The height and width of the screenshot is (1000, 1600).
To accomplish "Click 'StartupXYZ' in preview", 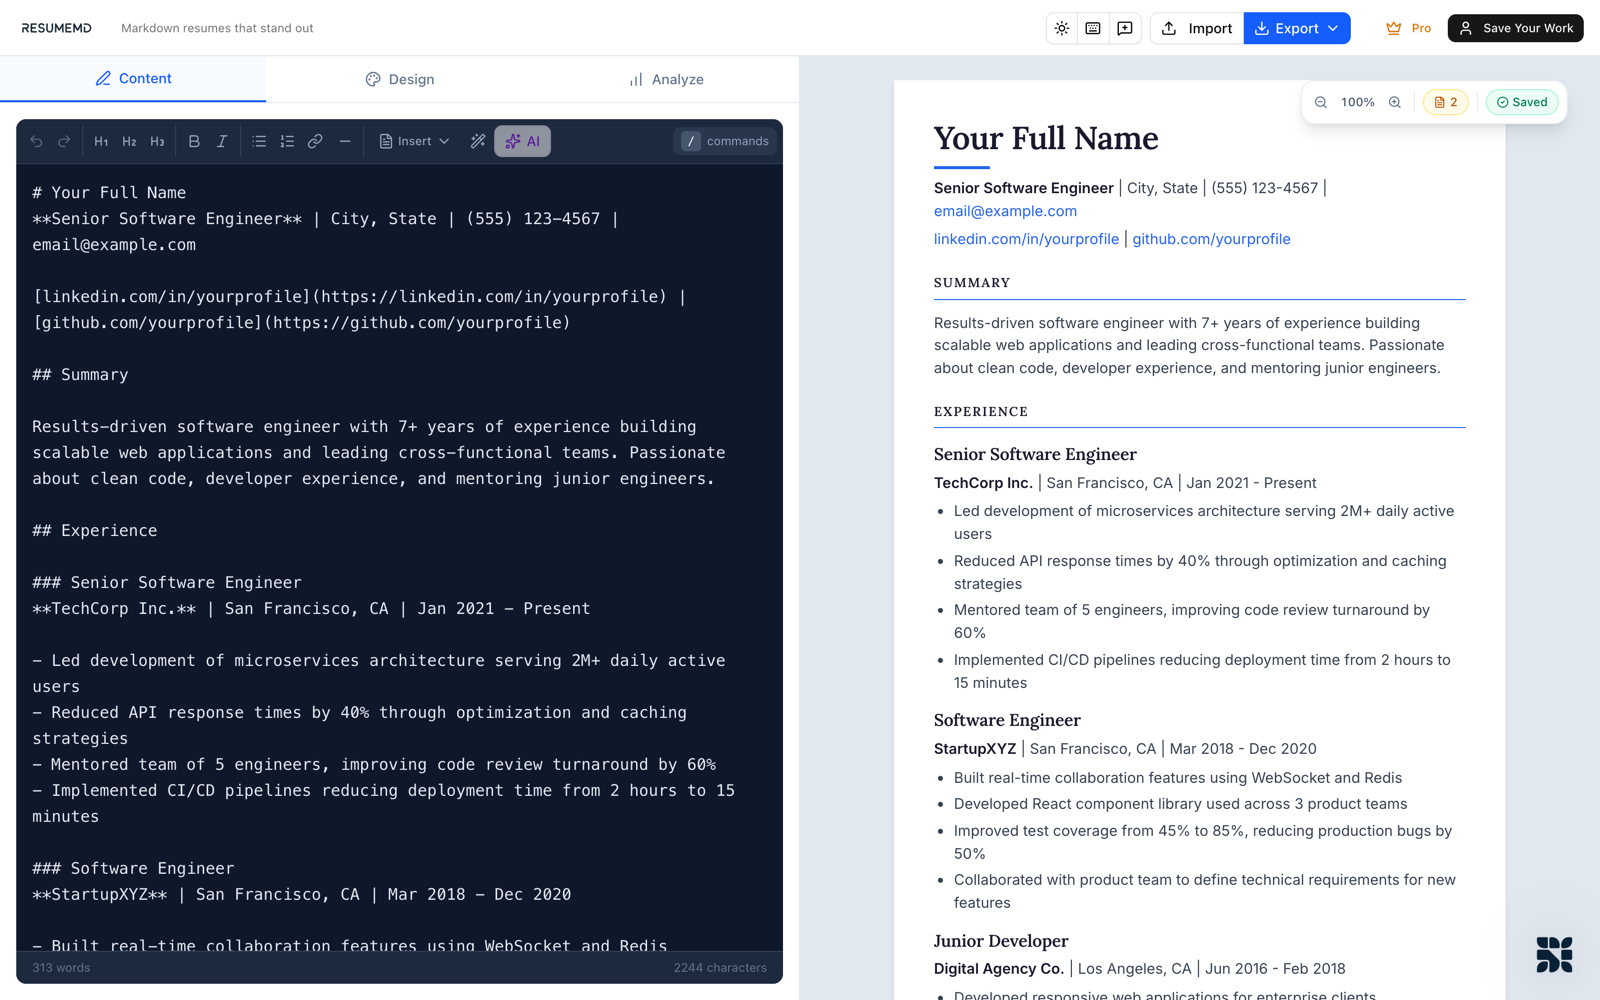I will tap(975, 749).
